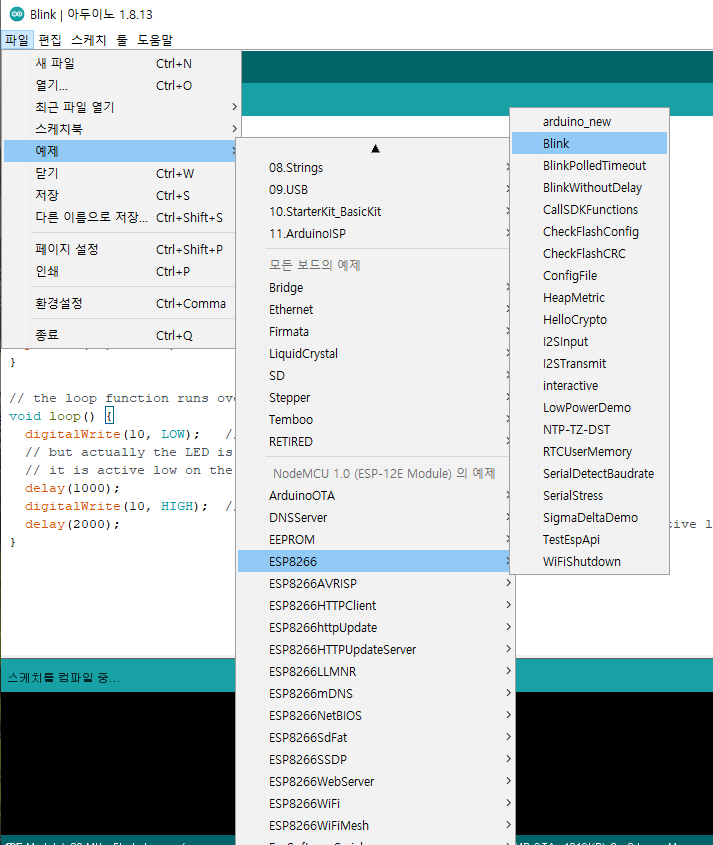Screen dimensions: 713x845
Task: Expand ESP8266HTTPClient examples
Action: click(376, 606)
